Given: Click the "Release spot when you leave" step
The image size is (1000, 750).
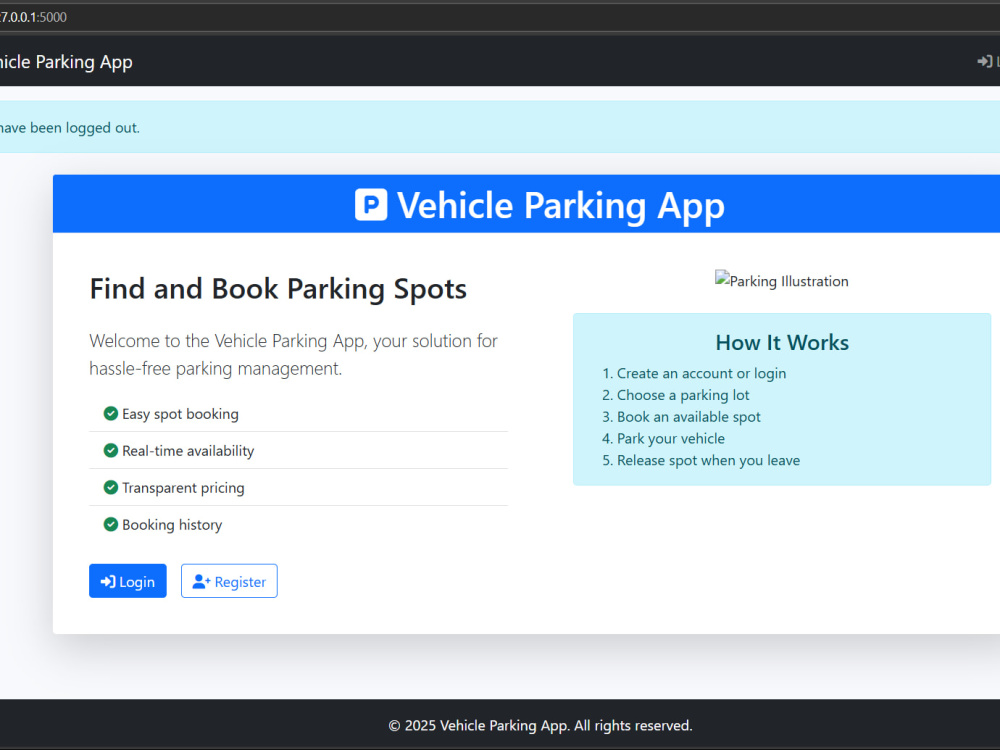Looking at the screenshot, I should pos(708,460).
